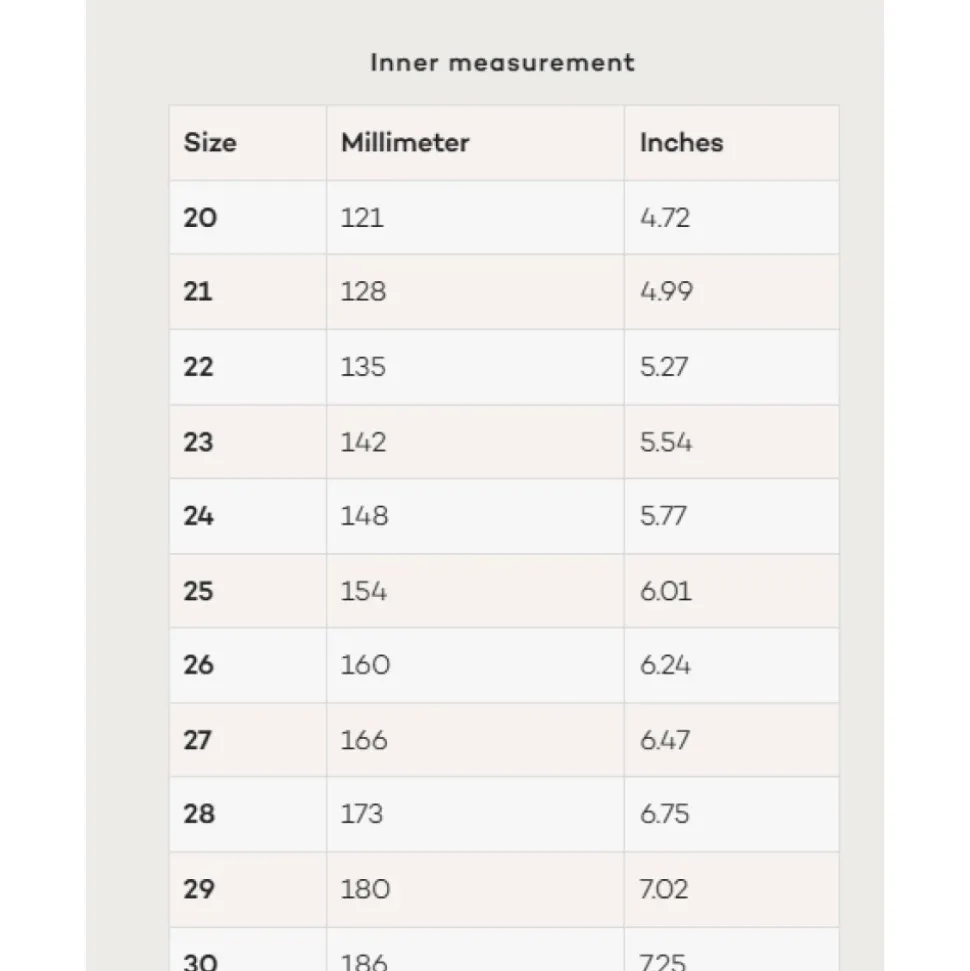Select the size 22 row label
Image resolution: width=970 pixels, height=971 pixels.
point(198,367)
